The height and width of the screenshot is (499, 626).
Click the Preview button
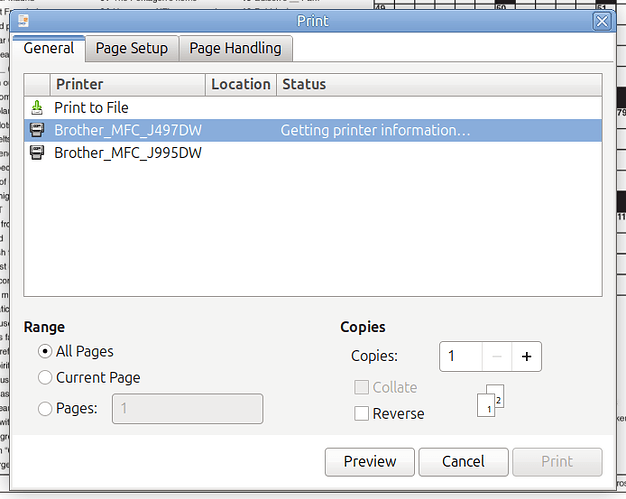point(370,462)
